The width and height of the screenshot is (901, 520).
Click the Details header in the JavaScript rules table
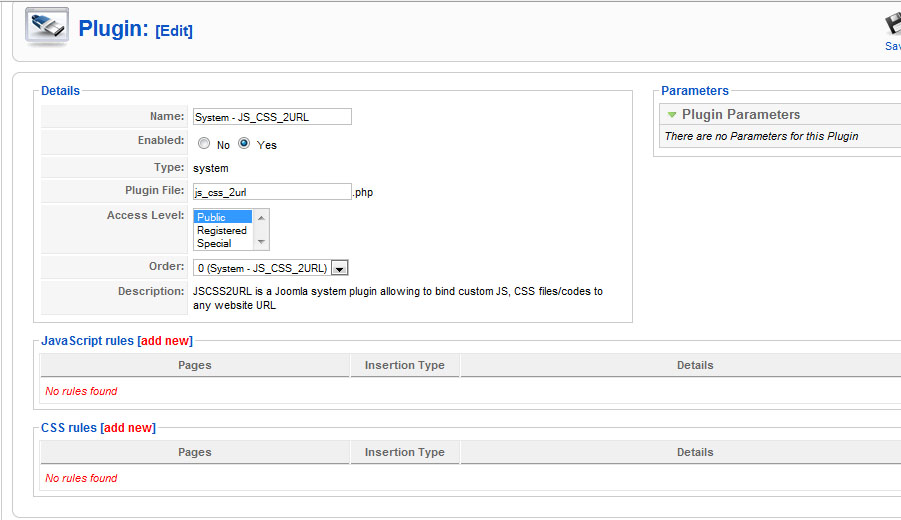click(695, 365)
